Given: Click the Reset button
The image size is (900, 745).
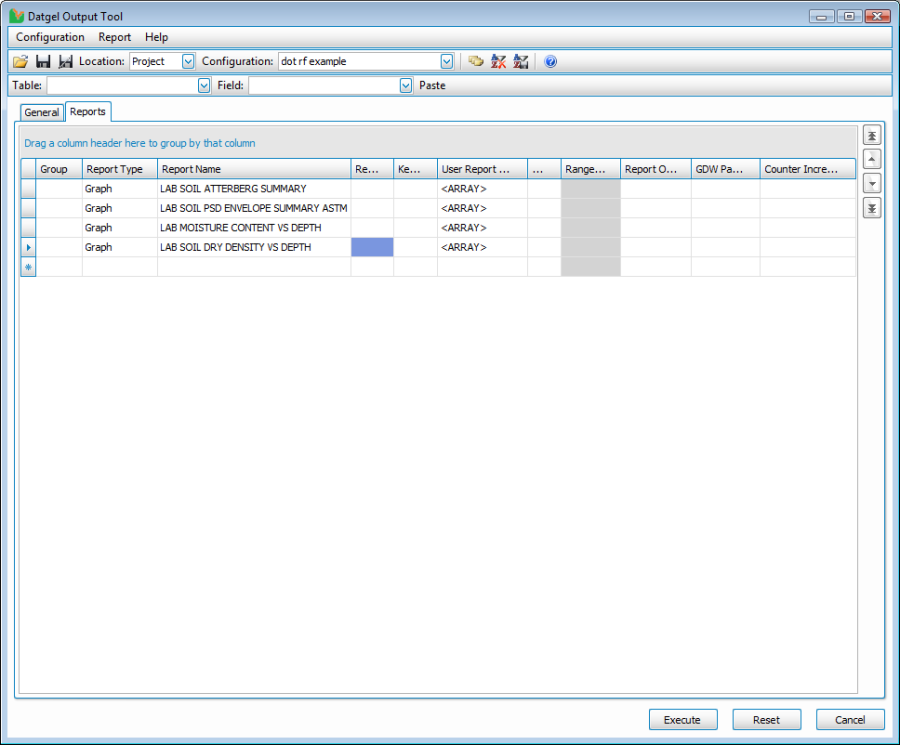Looking at the screenshot, I should [x=766, y=720].
